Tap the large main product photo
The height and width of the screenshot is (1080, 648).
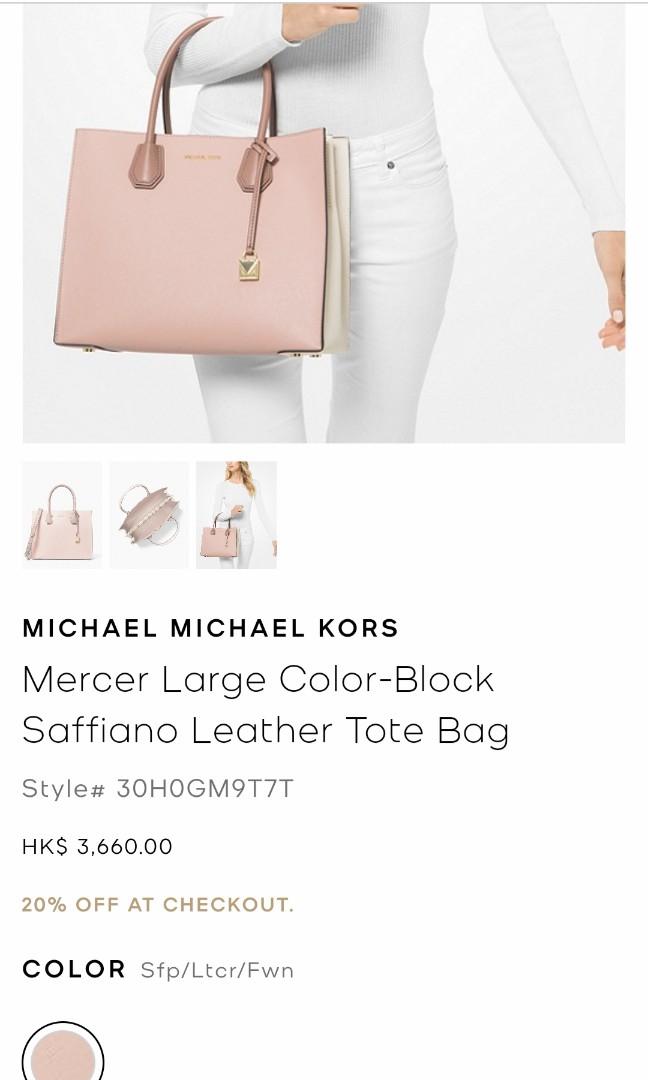(x=324, y=222)
